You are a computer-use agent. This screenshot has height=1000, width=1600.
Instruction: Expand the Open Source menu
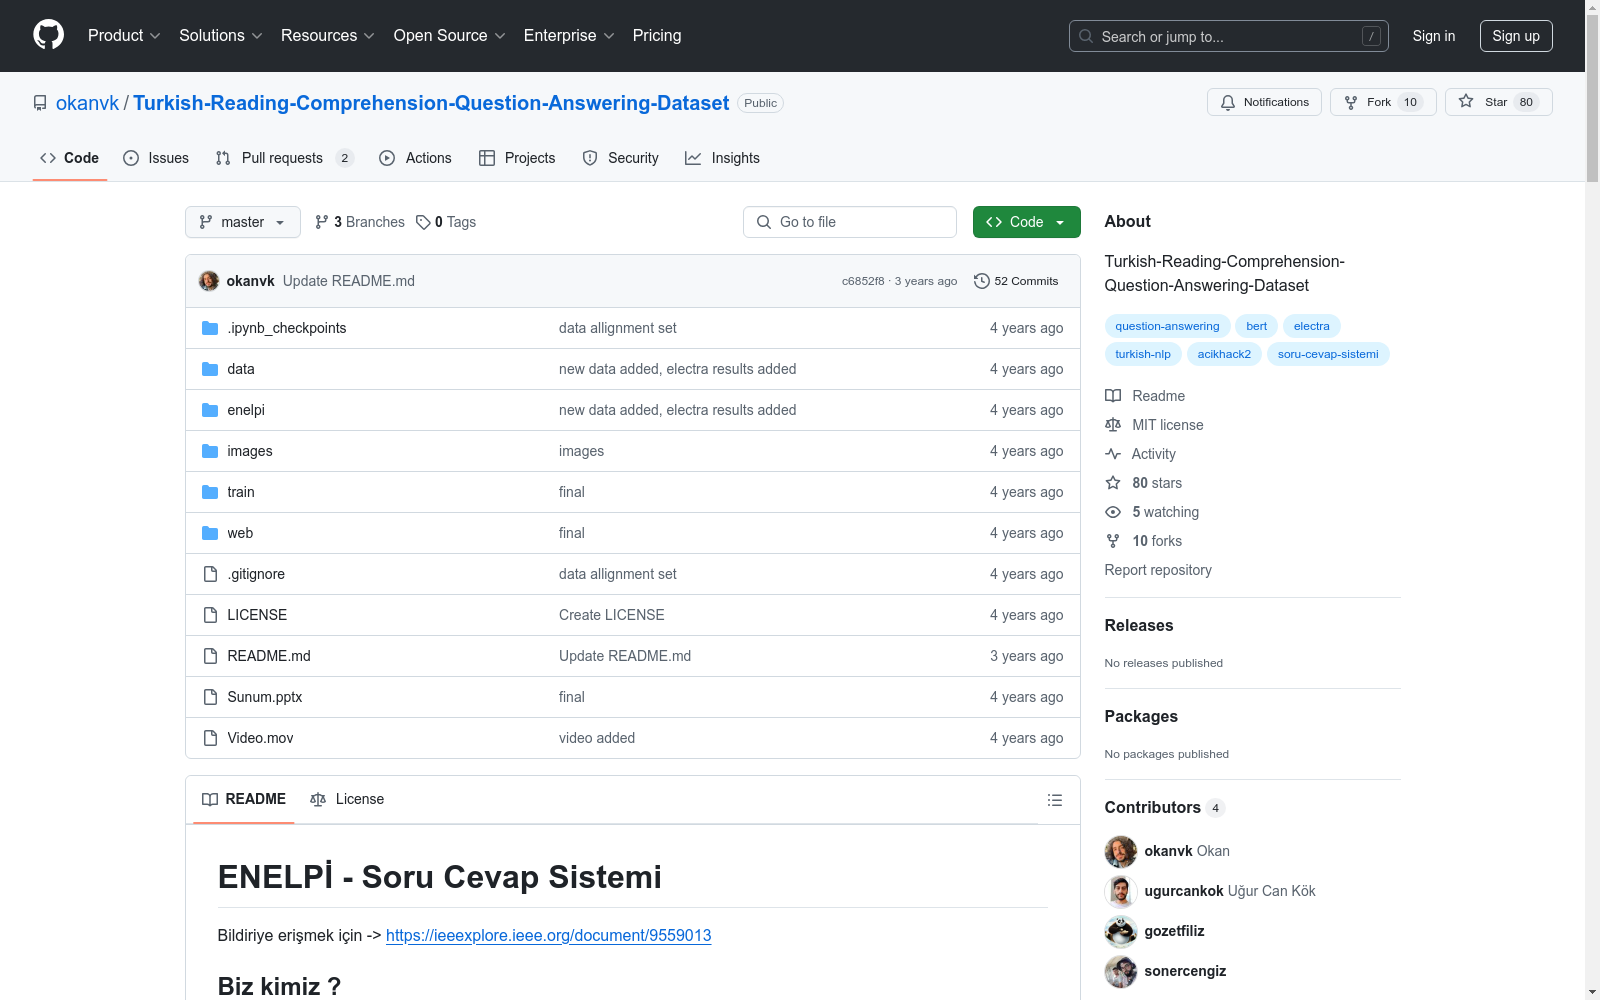pyautogui.click(x=450, y=36)
